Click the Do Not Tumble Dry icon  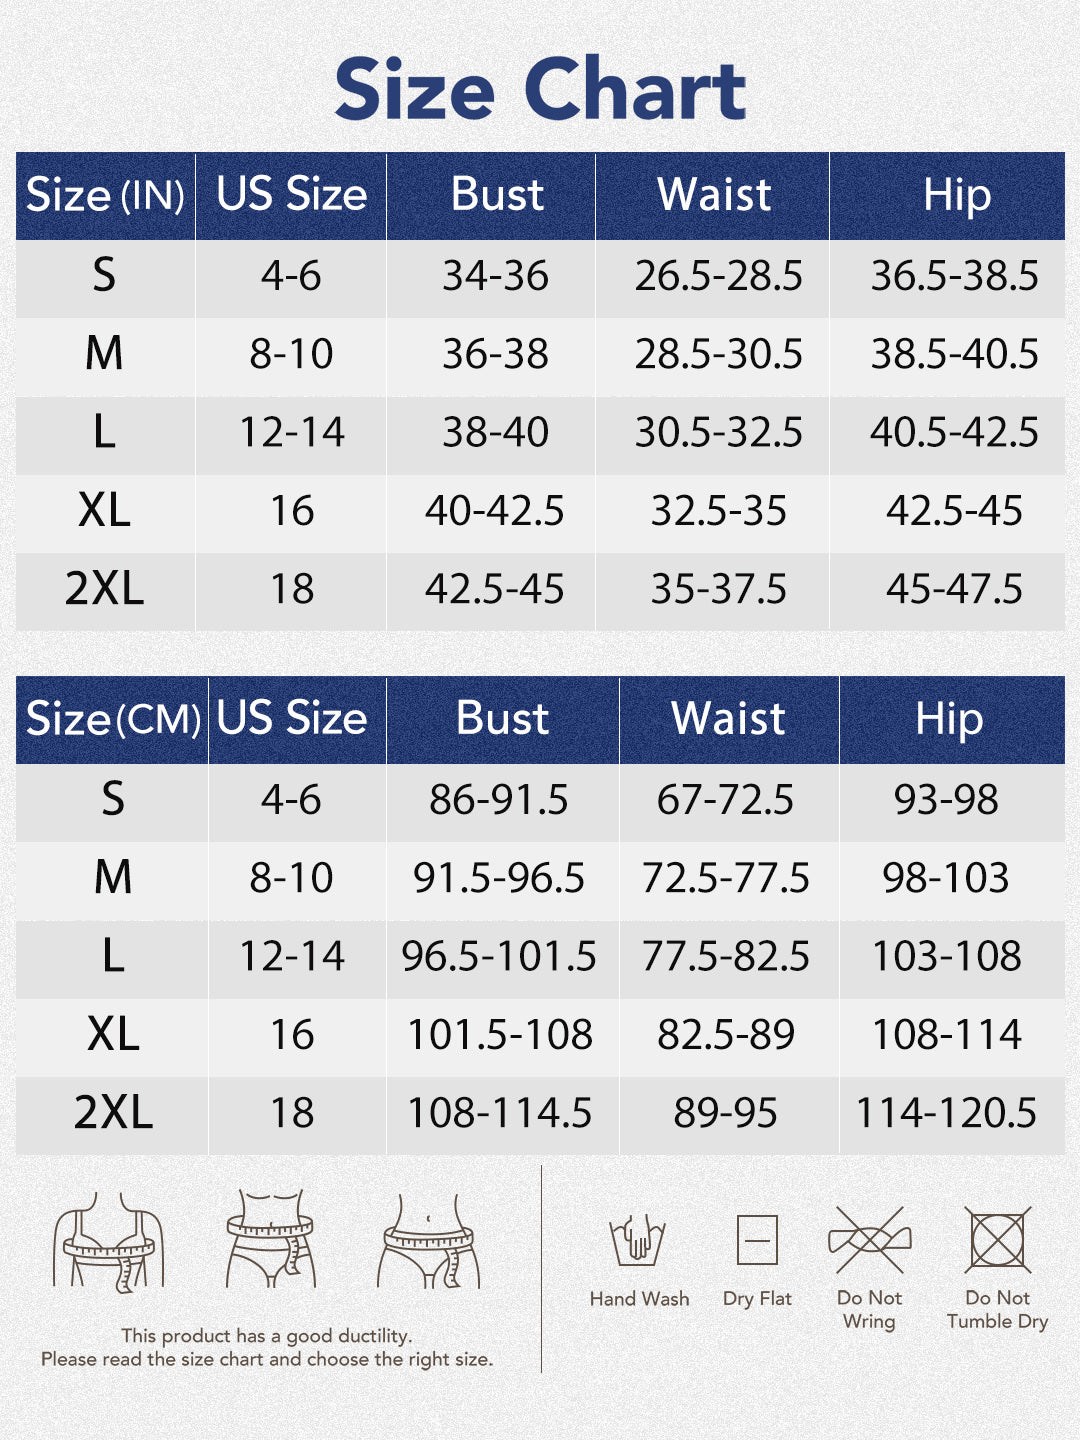click(997, 1240)
